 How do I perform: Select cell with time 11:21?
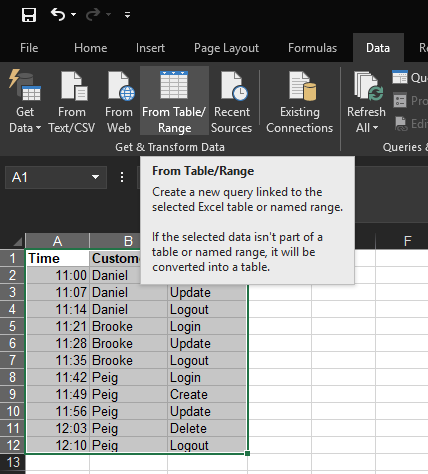57,326
